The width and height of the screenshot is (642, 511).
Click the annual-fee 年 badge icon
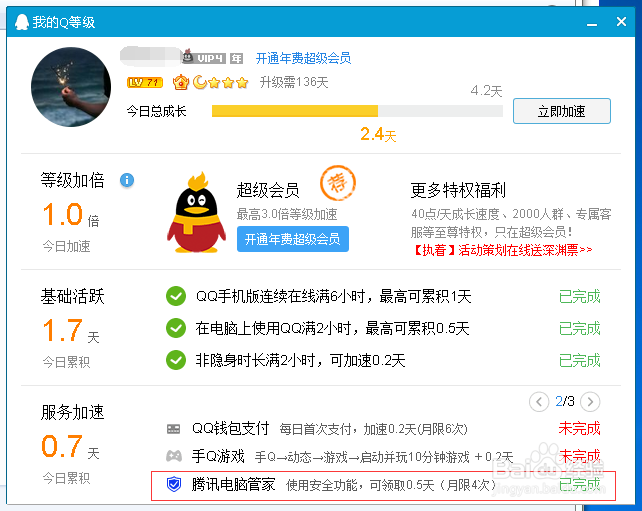coord(236,59)
